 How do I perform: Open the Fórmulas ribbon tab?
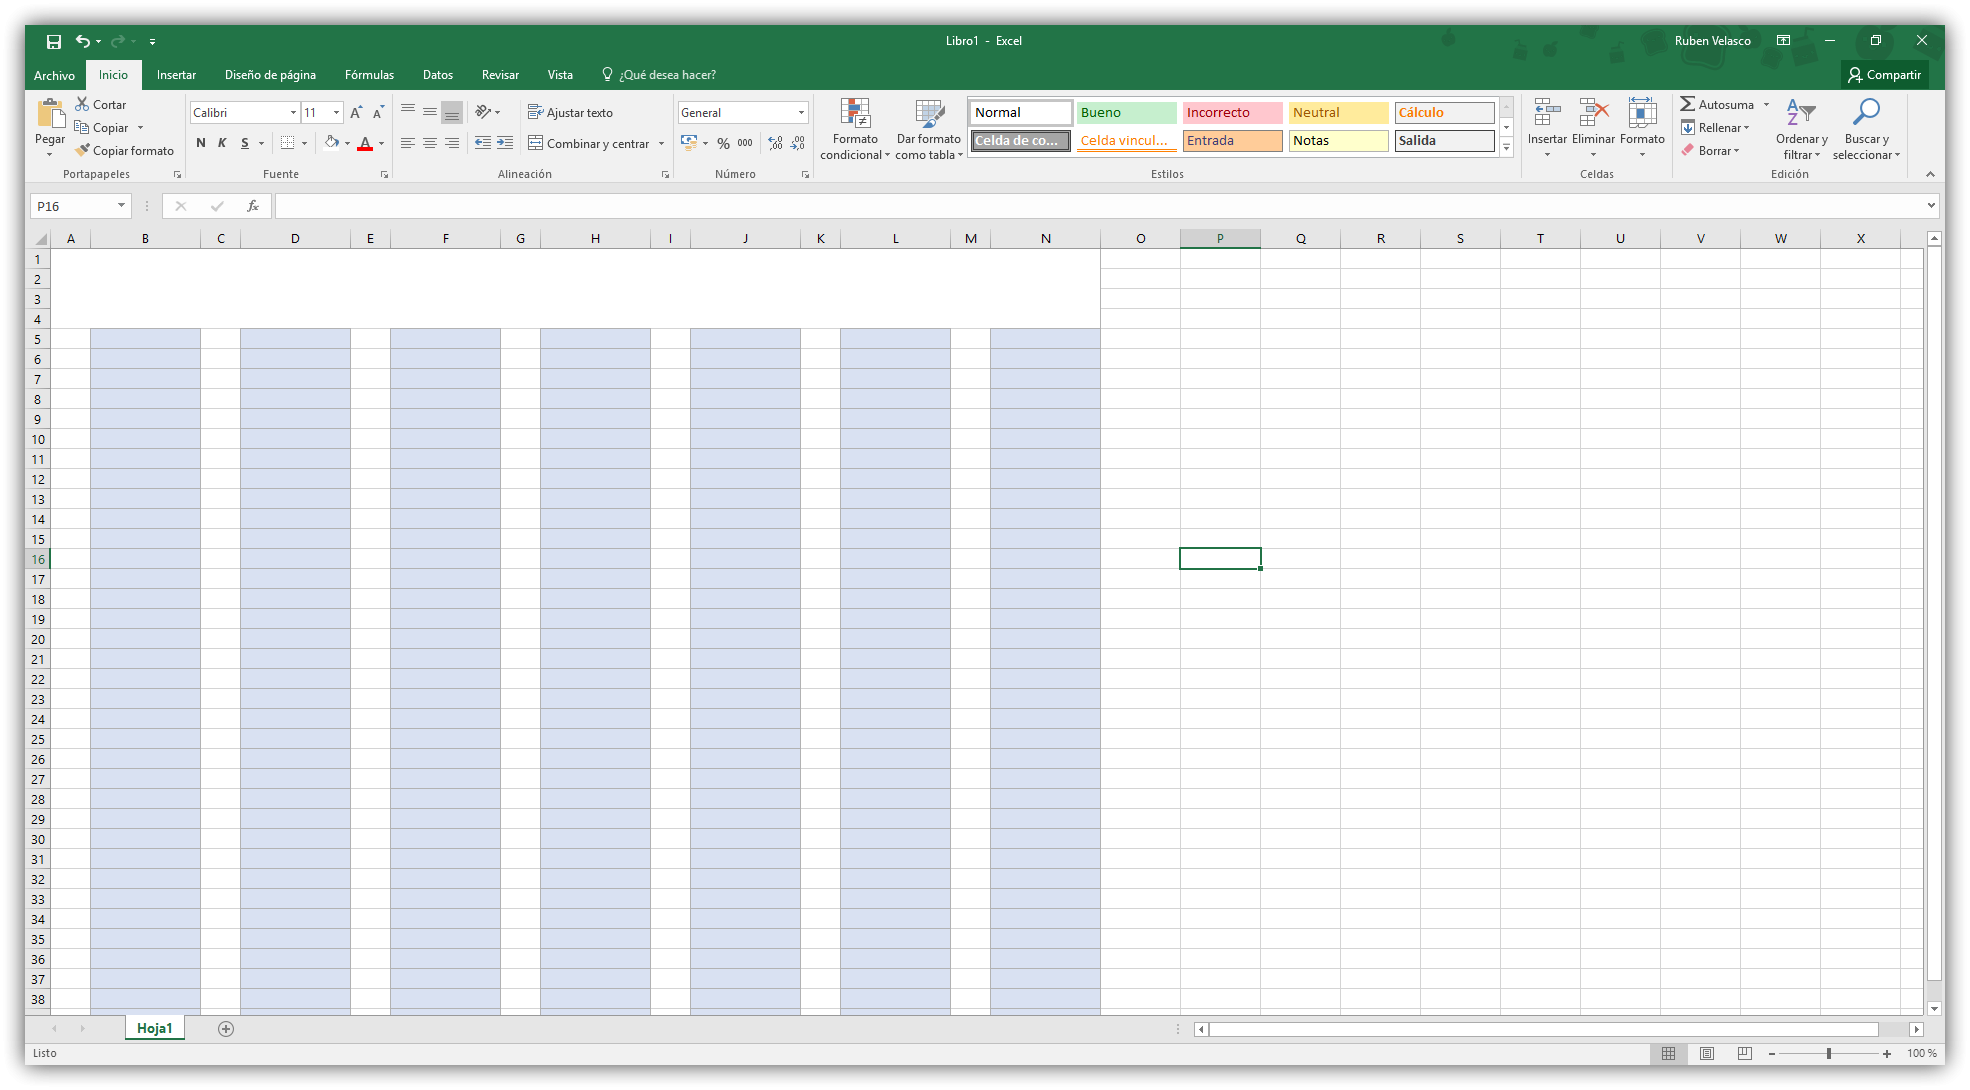click(369, 75)
